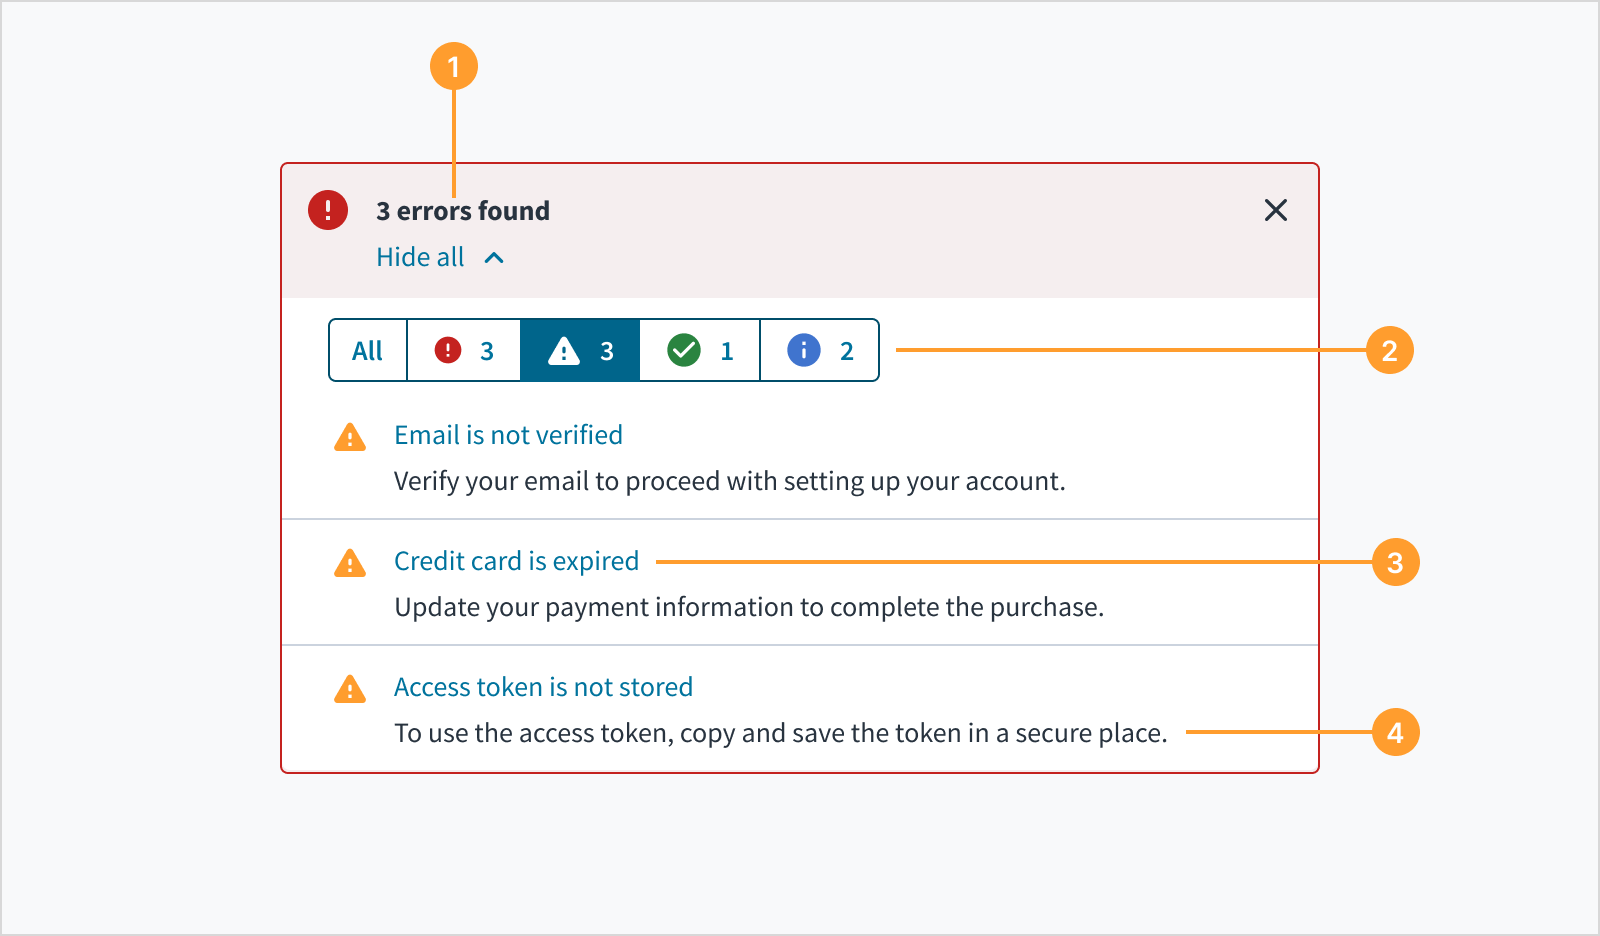
Task: Open the Credit card is expired link
Action: [x=516, y=561]
